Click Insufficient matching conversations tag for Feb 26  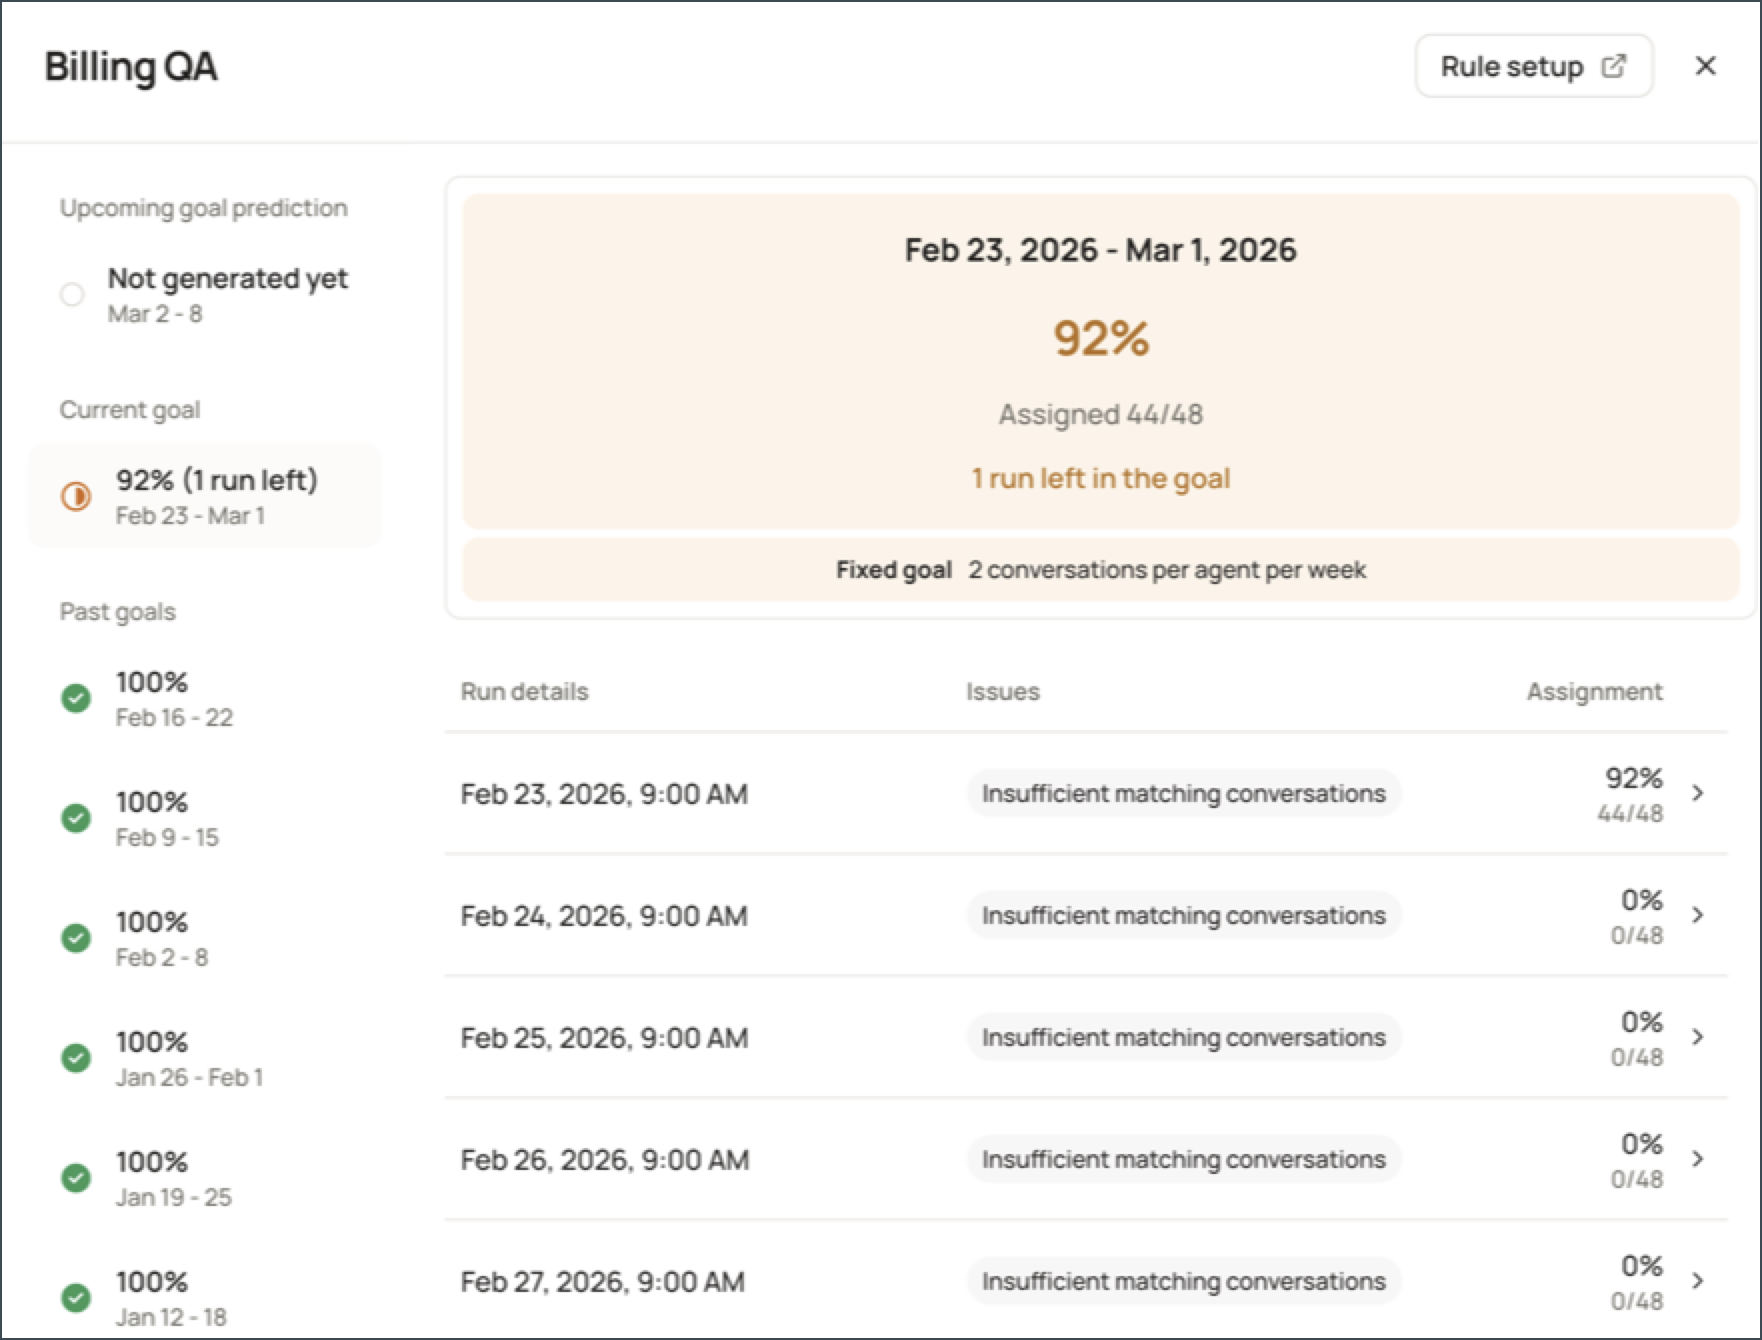(1184, 1159)
